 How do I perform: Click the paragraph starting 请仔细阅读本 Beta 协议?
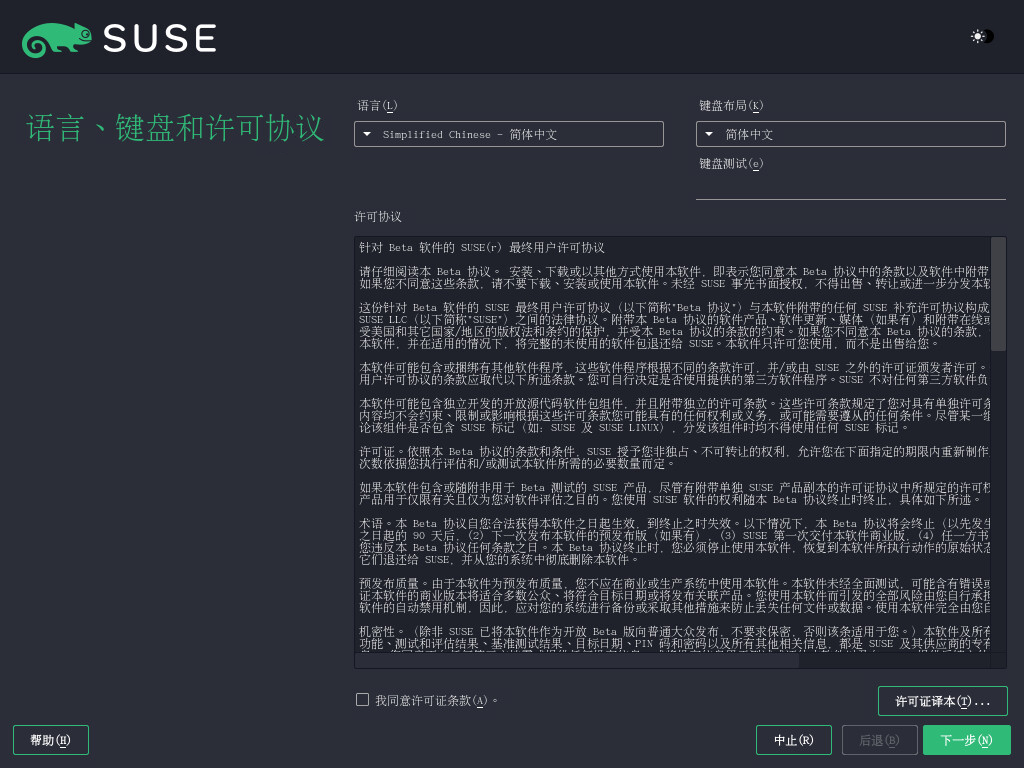pos(675,278)
